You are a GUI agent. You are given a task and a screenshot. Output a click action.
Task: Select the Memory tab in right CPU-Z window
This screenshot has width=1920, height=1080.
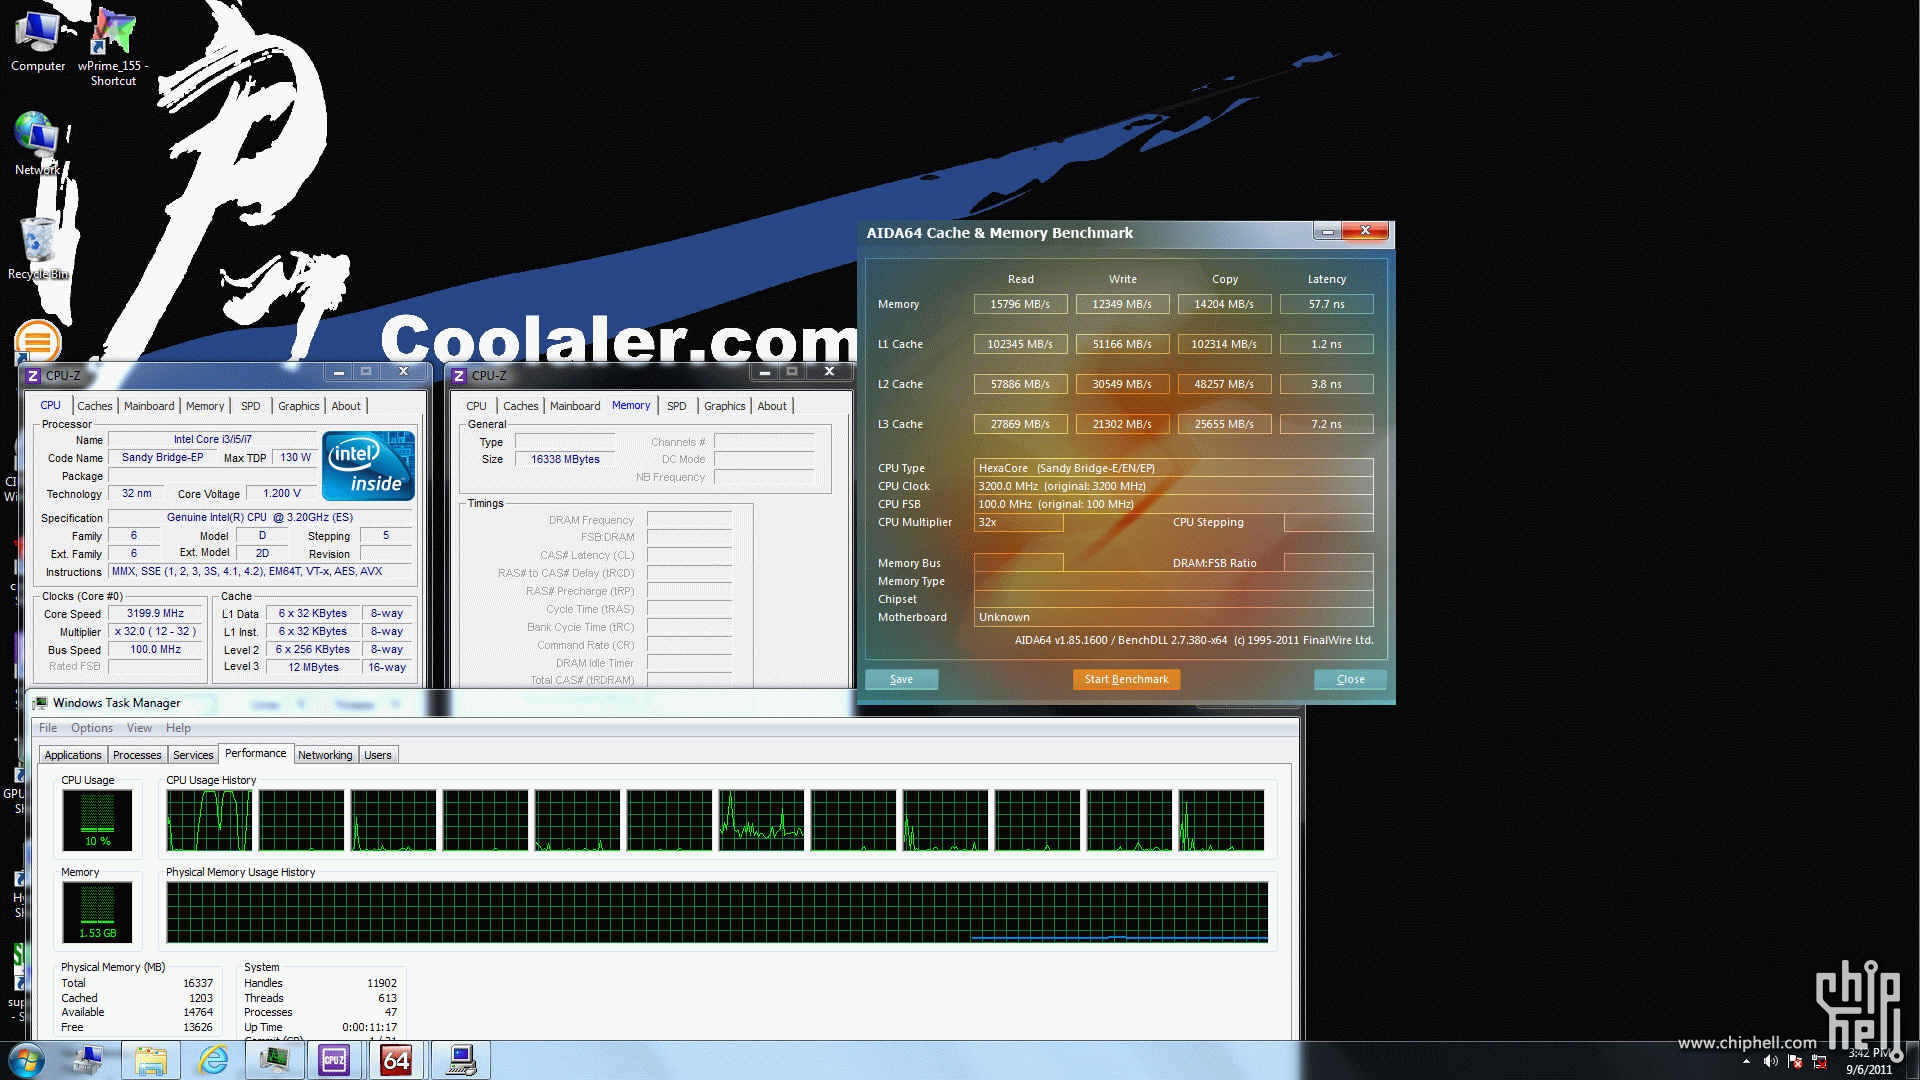pos(630,405)
